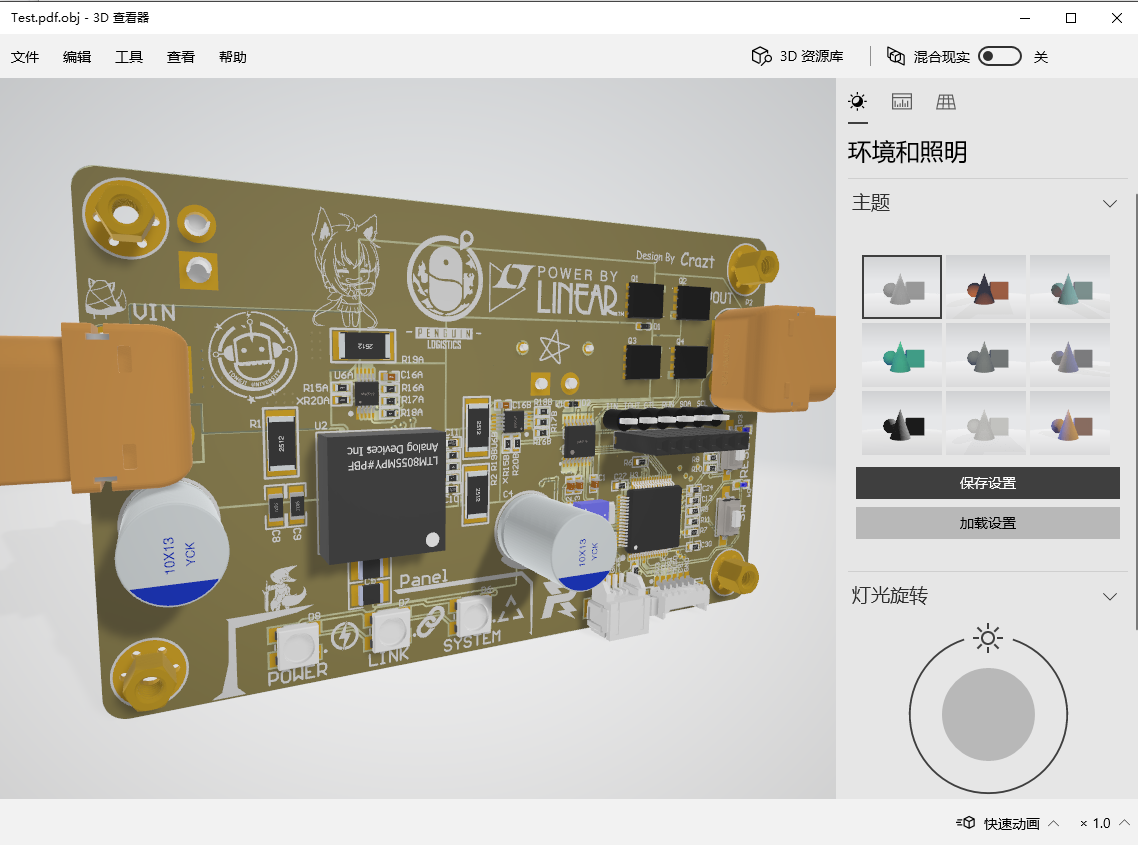Click the 关 label beside the switch
1138x845 pixels.
[x=1041, y=57]
